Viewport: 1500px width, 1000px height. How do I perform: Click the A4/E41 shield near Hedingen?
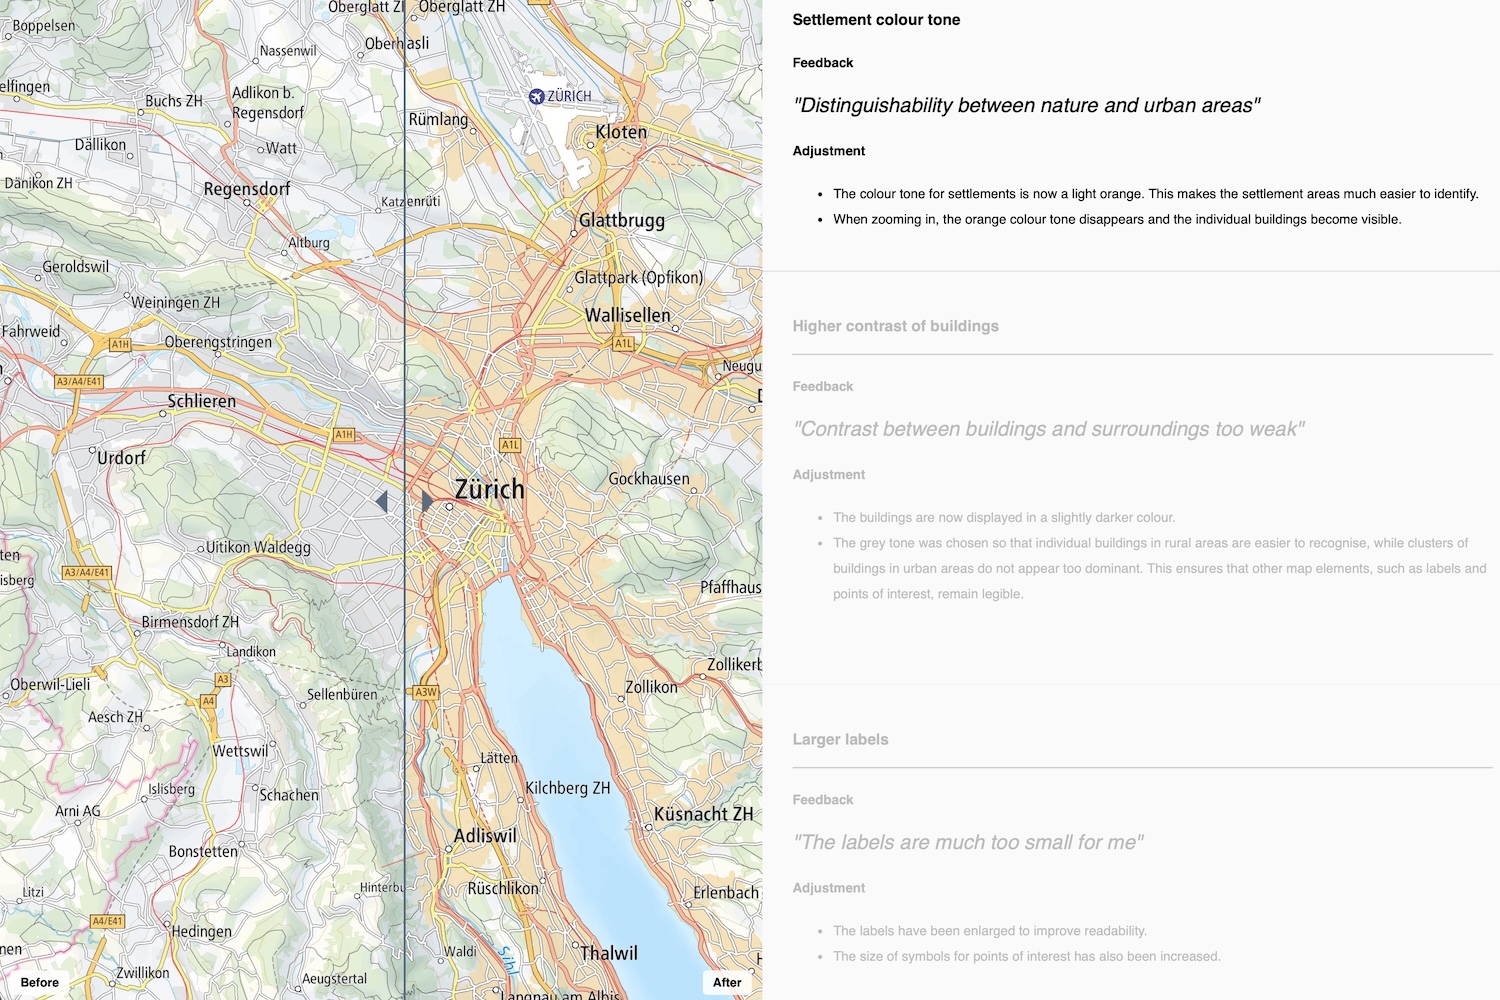[108, 921]
